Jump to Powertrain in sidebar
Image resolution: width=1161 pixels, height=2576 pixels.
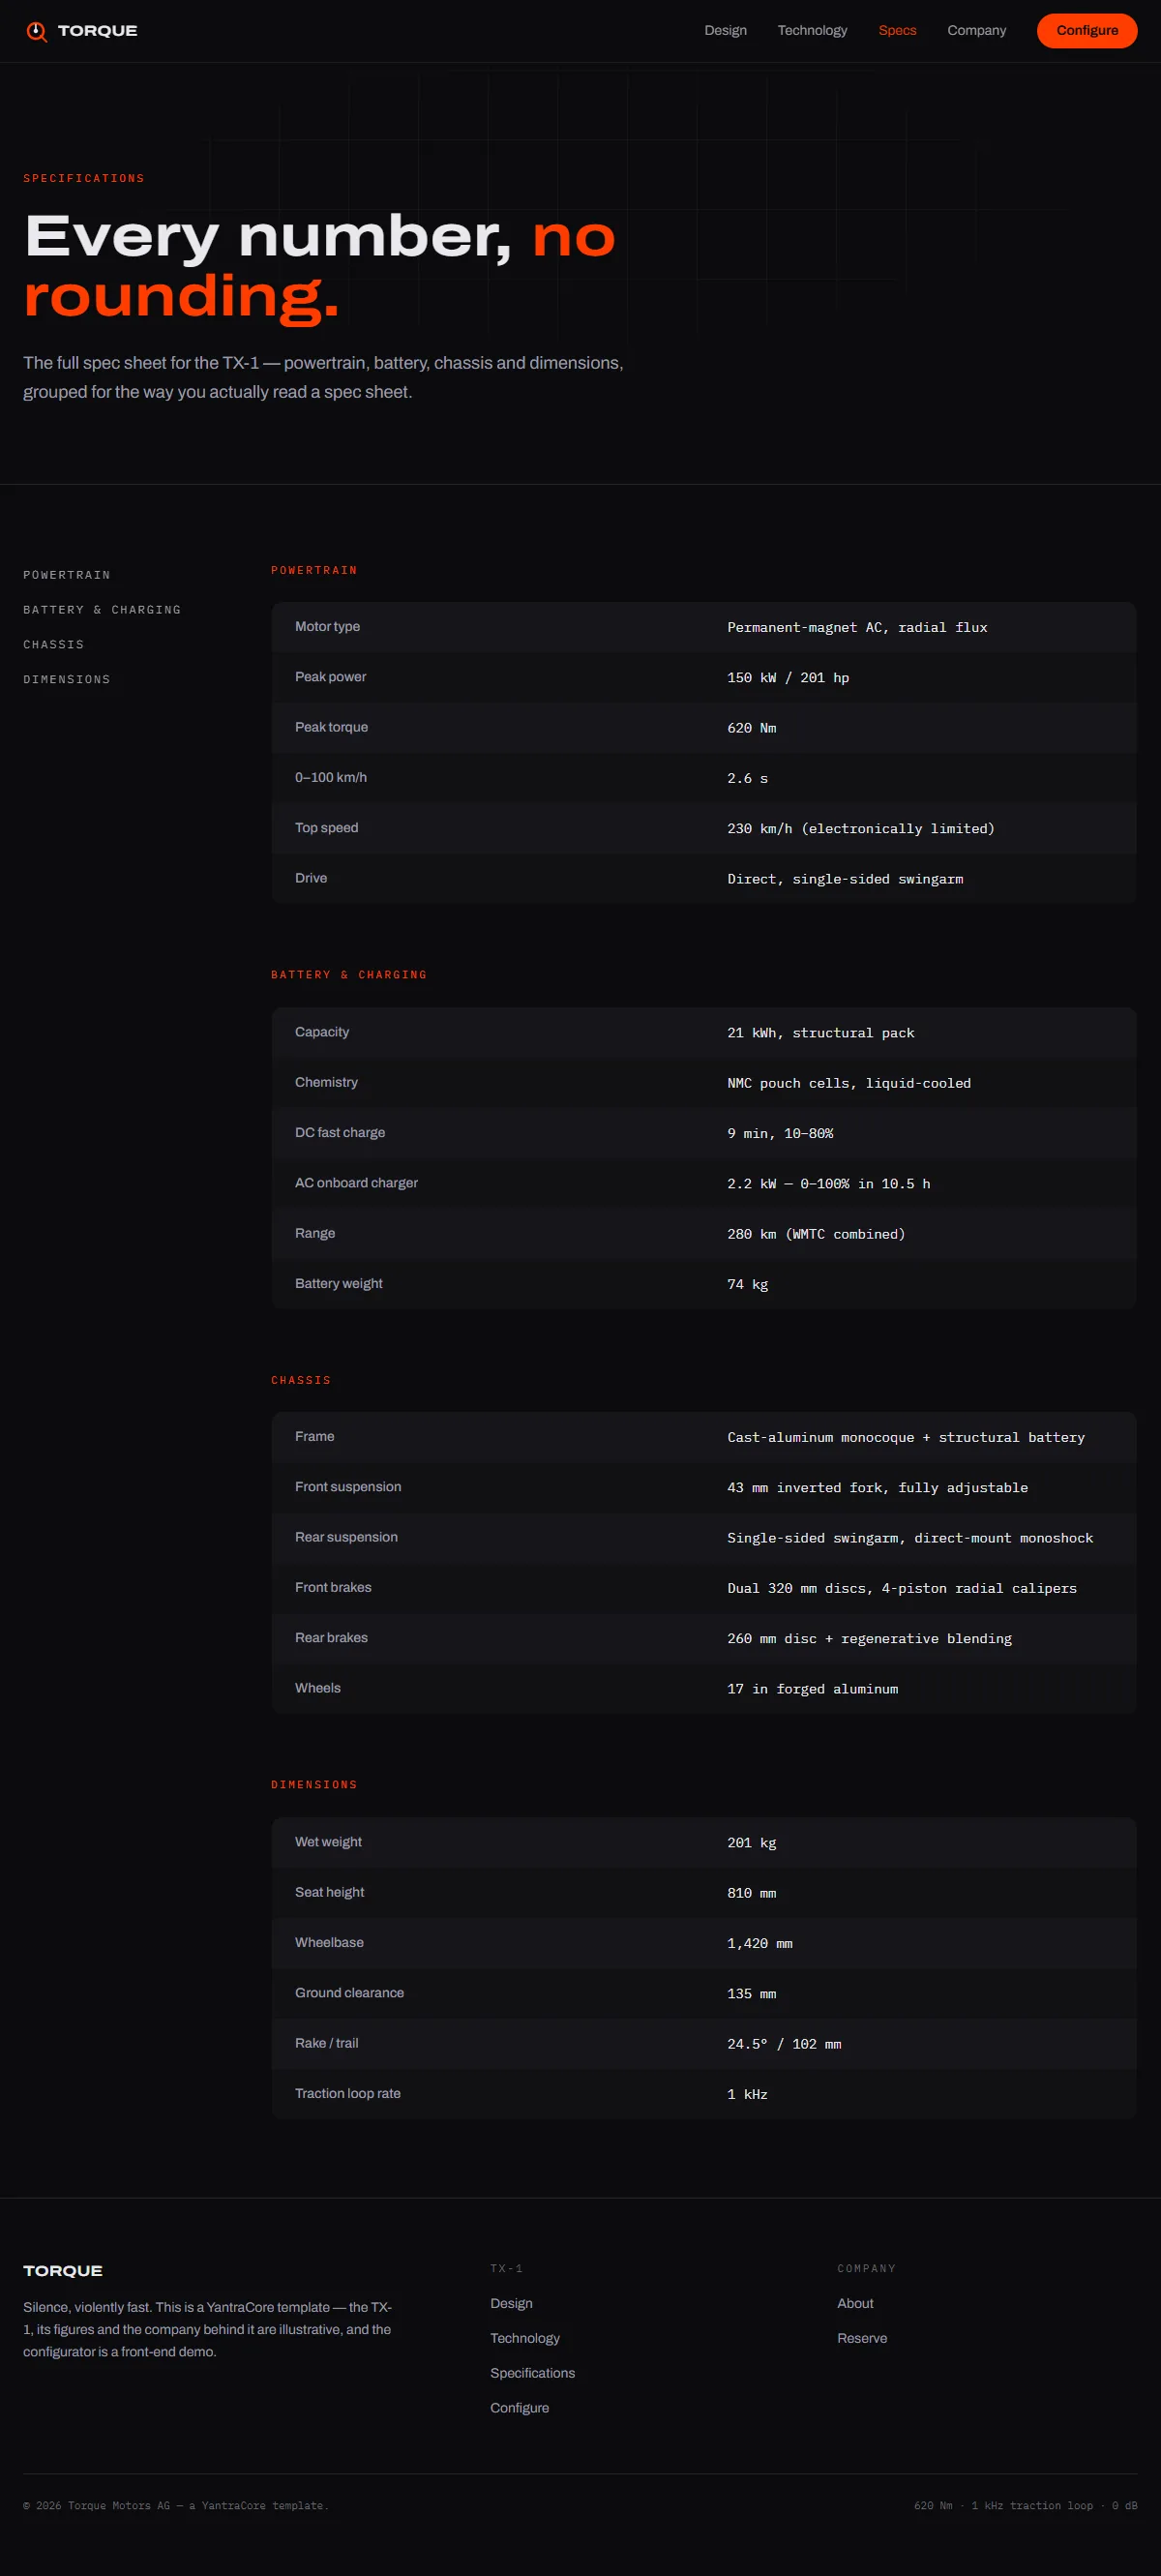coord(67,575)
